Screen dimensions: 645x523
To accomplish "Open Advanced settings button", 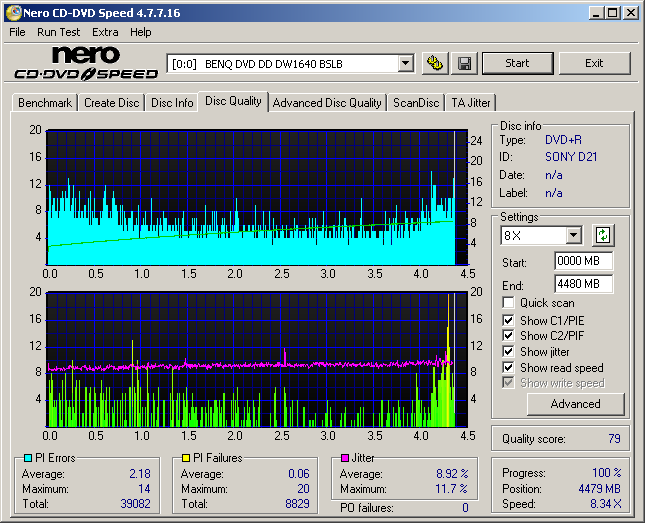I will [x=575, y=404].
